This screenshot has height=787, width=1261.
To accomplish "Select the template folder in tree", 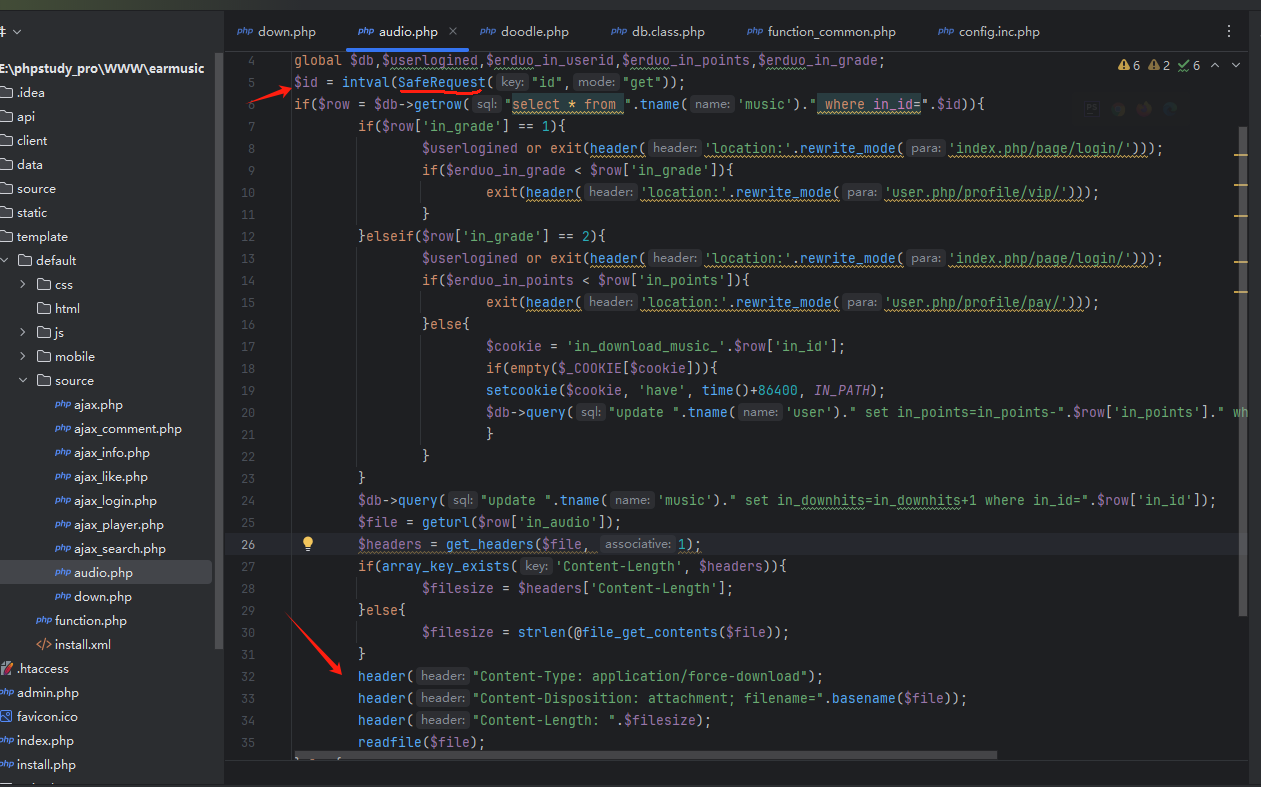I will click(x=42, y=236).
